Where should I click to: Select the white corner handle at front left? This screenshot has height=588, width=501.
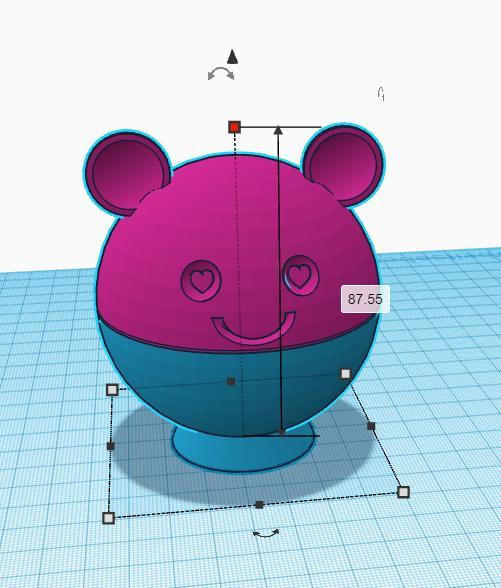click(108, 518)
